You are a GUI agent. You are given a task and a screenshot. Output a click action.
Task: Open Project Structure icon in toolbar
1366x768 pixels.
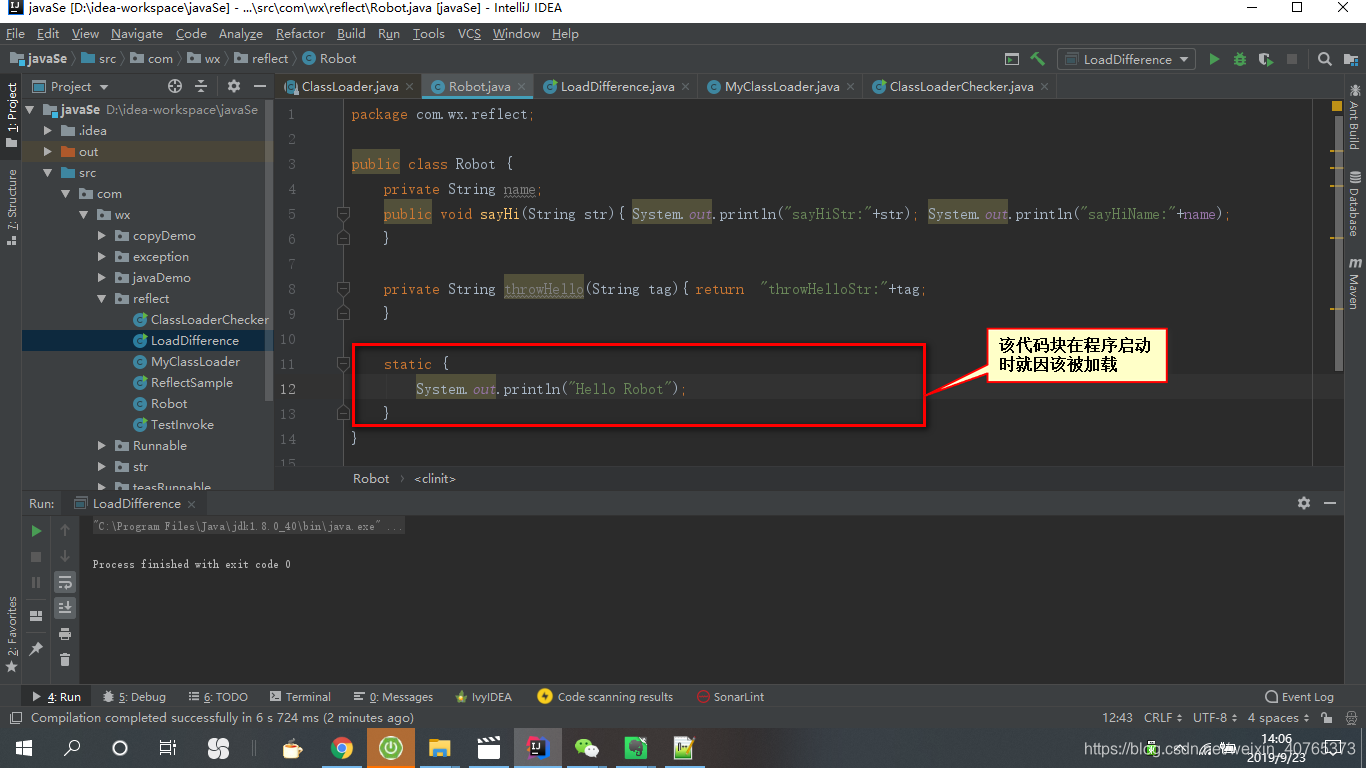click(x=1349, y=59)
